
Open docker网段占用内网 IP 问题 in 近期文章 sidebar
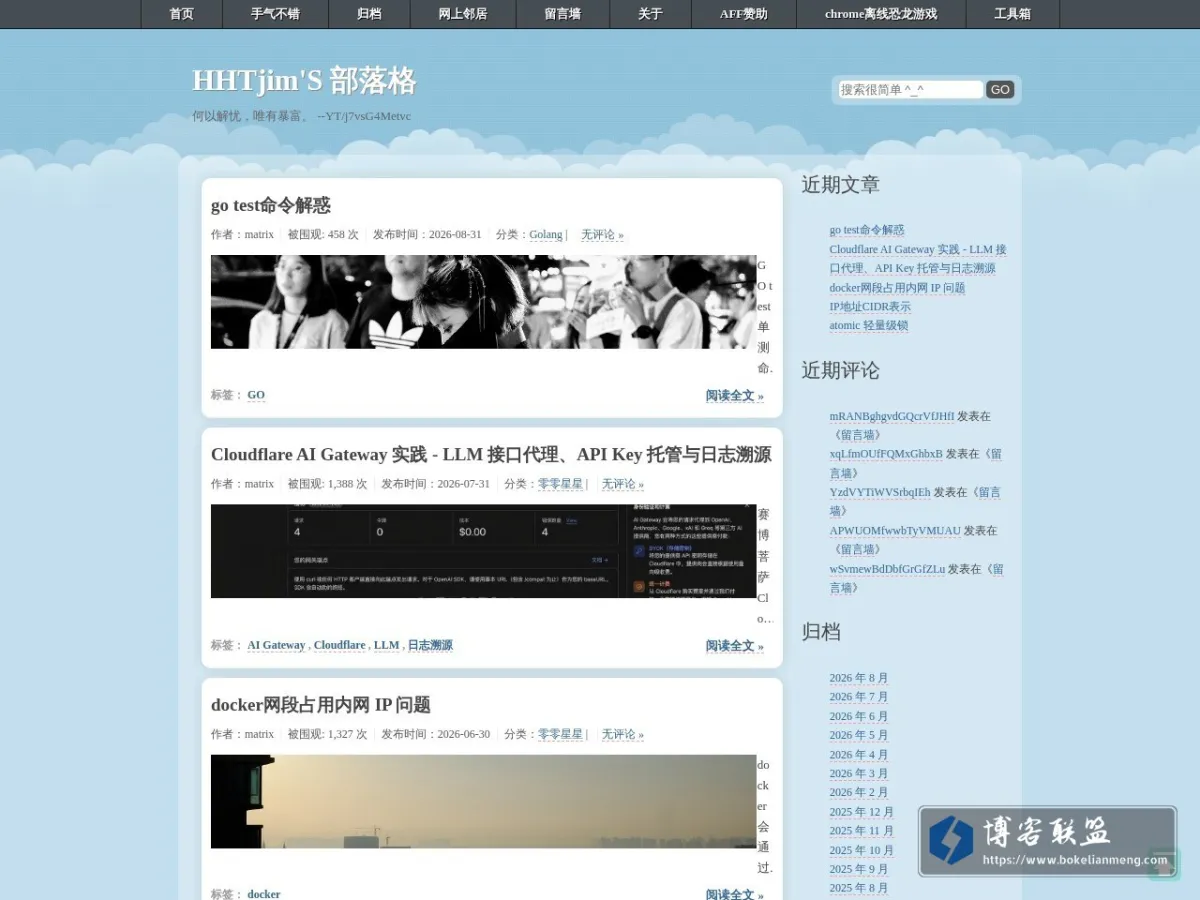coord(897,288)
